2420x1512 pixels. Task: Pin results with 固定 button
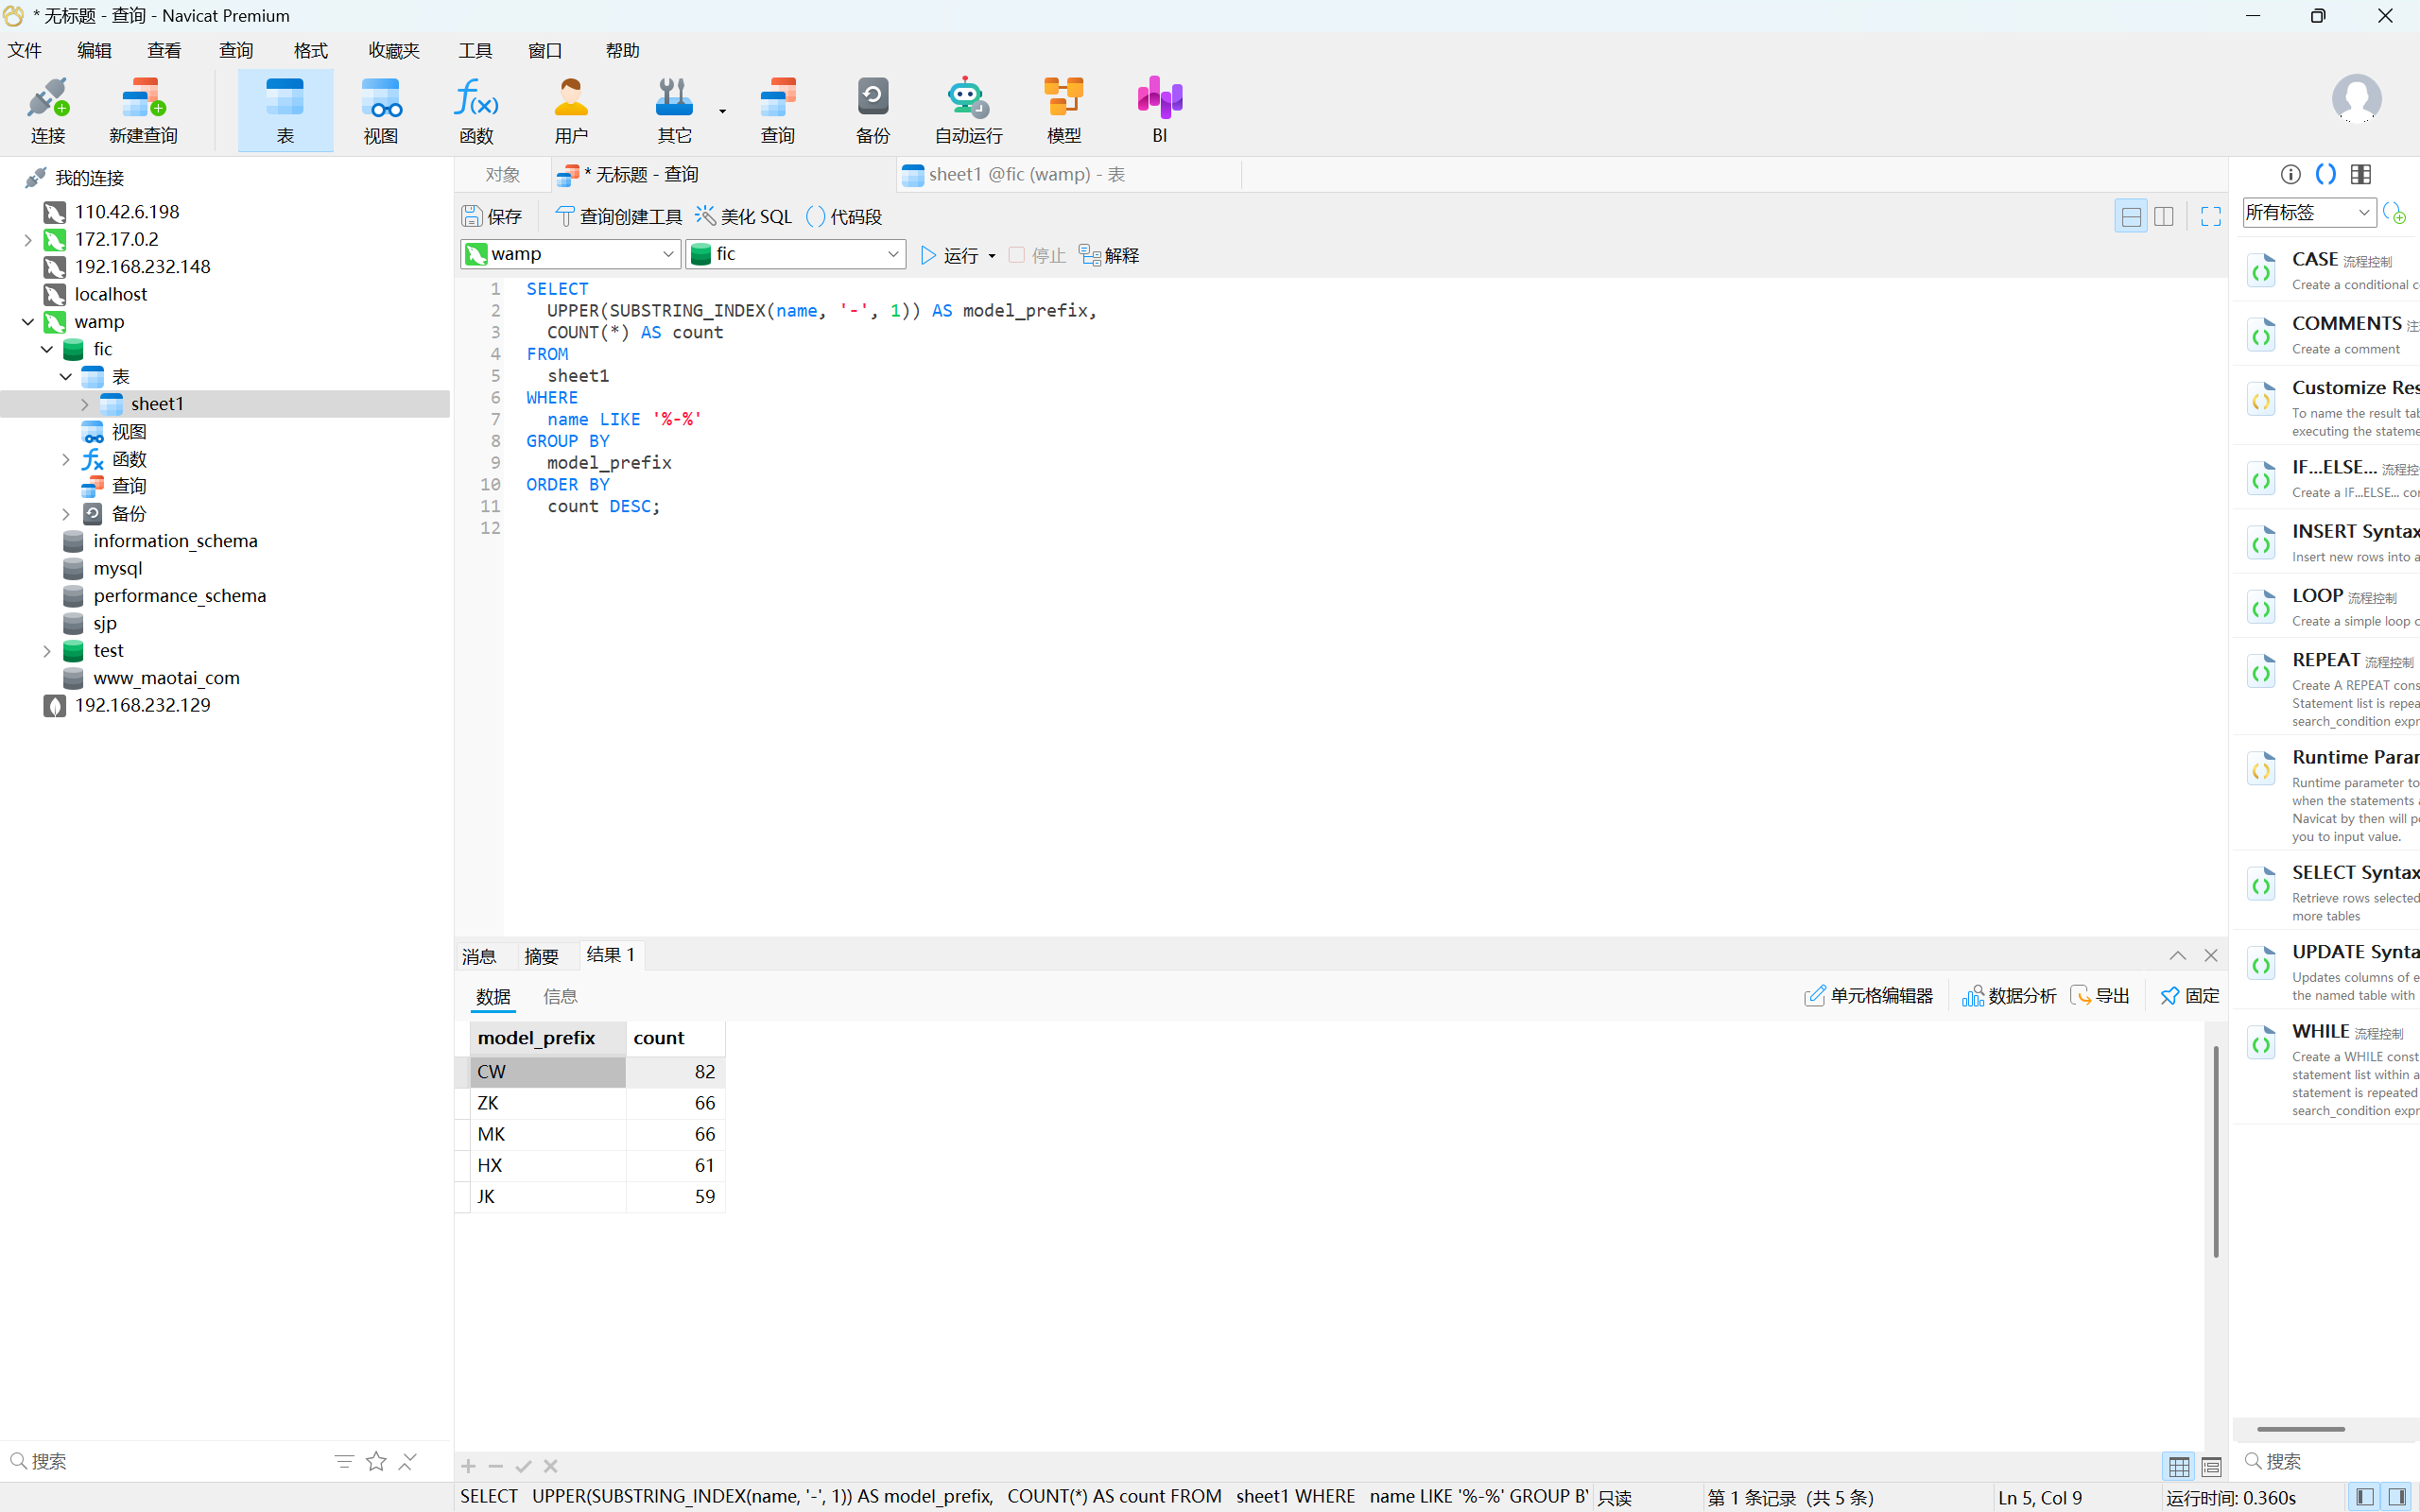pos(2190,995)
